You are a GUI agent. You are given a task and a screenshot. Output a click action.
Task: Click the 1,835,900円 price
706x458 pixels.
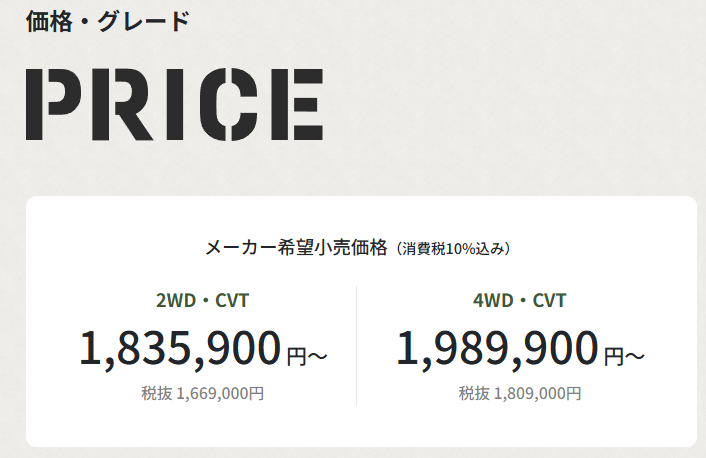[x=203, y=349]
